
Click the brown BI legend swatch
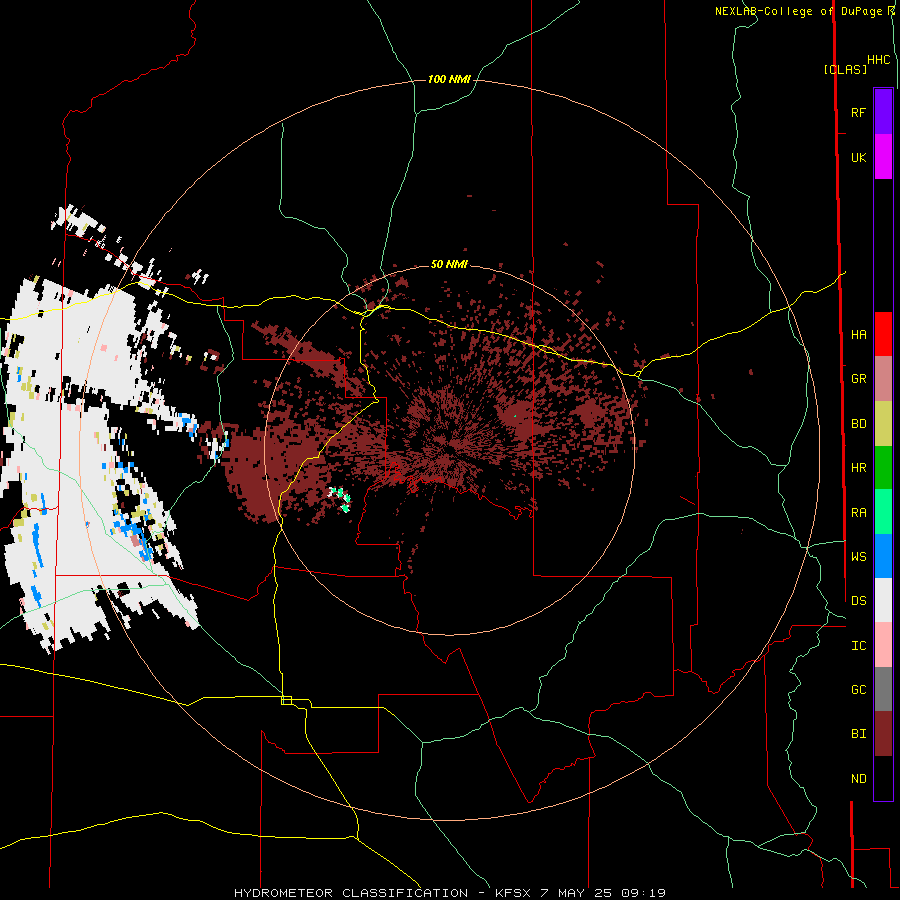click(x=883, y=734)
